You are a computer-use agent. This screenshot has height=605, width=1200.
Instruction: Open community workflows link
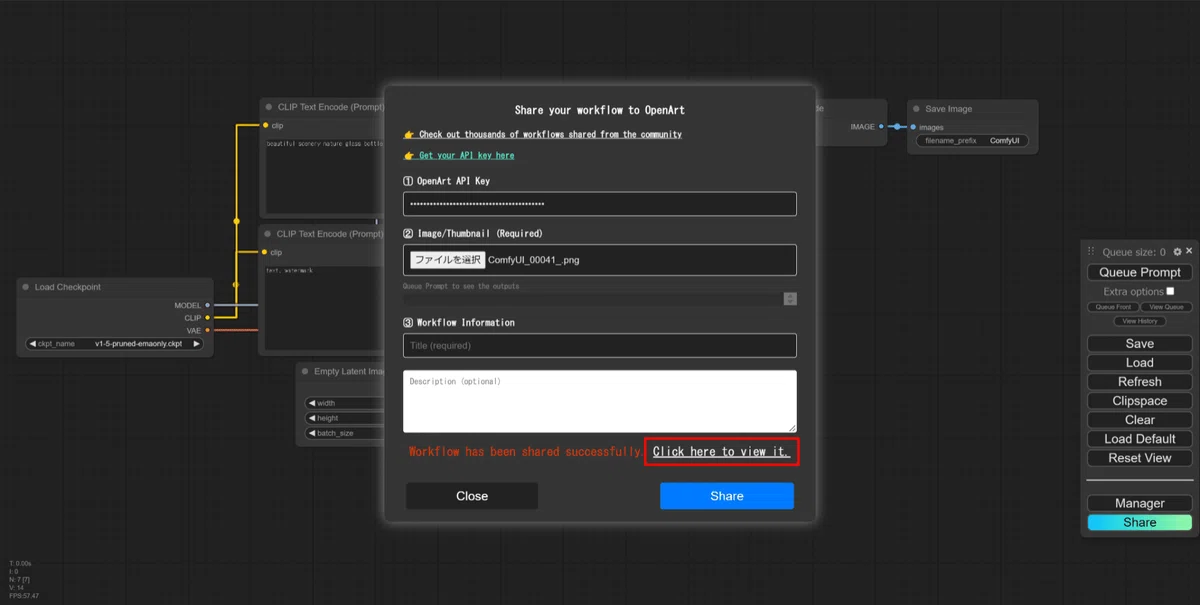550,134
